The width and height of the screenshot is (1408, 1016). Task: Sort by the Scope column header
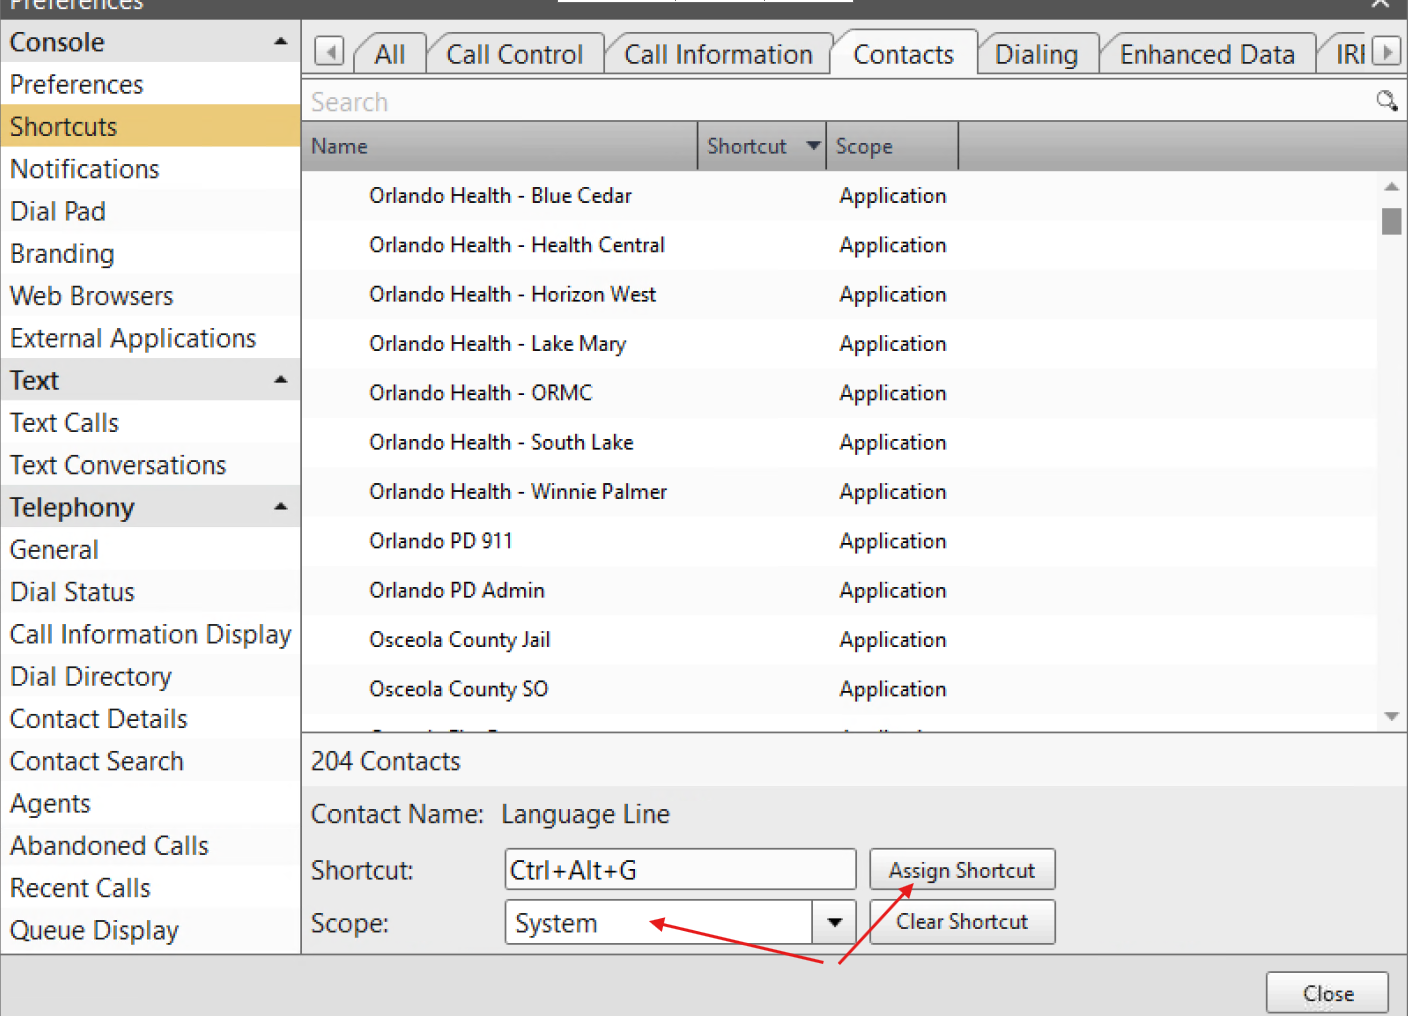892,146
